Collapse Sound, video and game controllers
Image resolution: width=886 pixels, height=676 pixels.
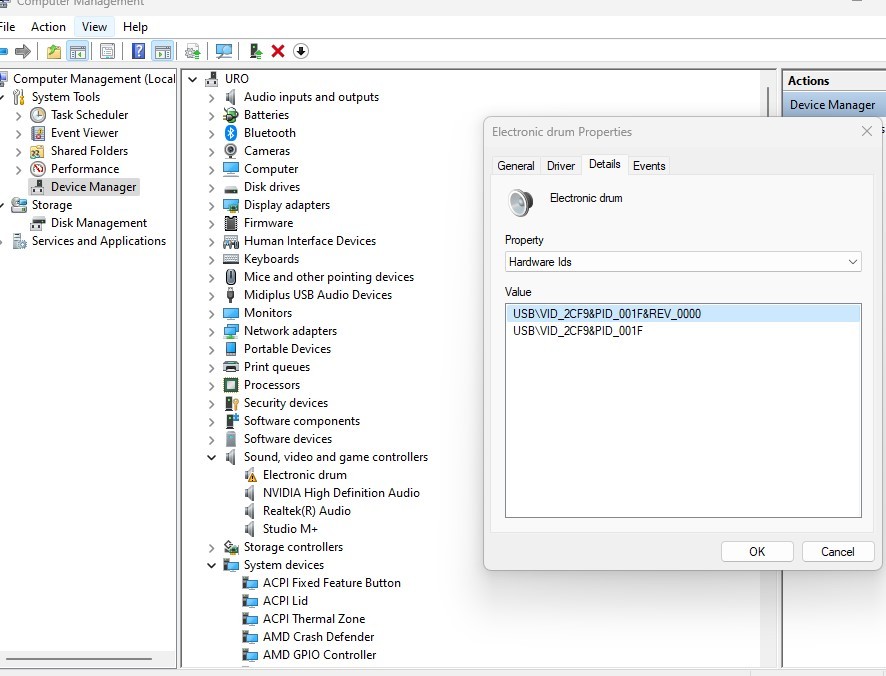pyautogui.click(x=211, y=457)
